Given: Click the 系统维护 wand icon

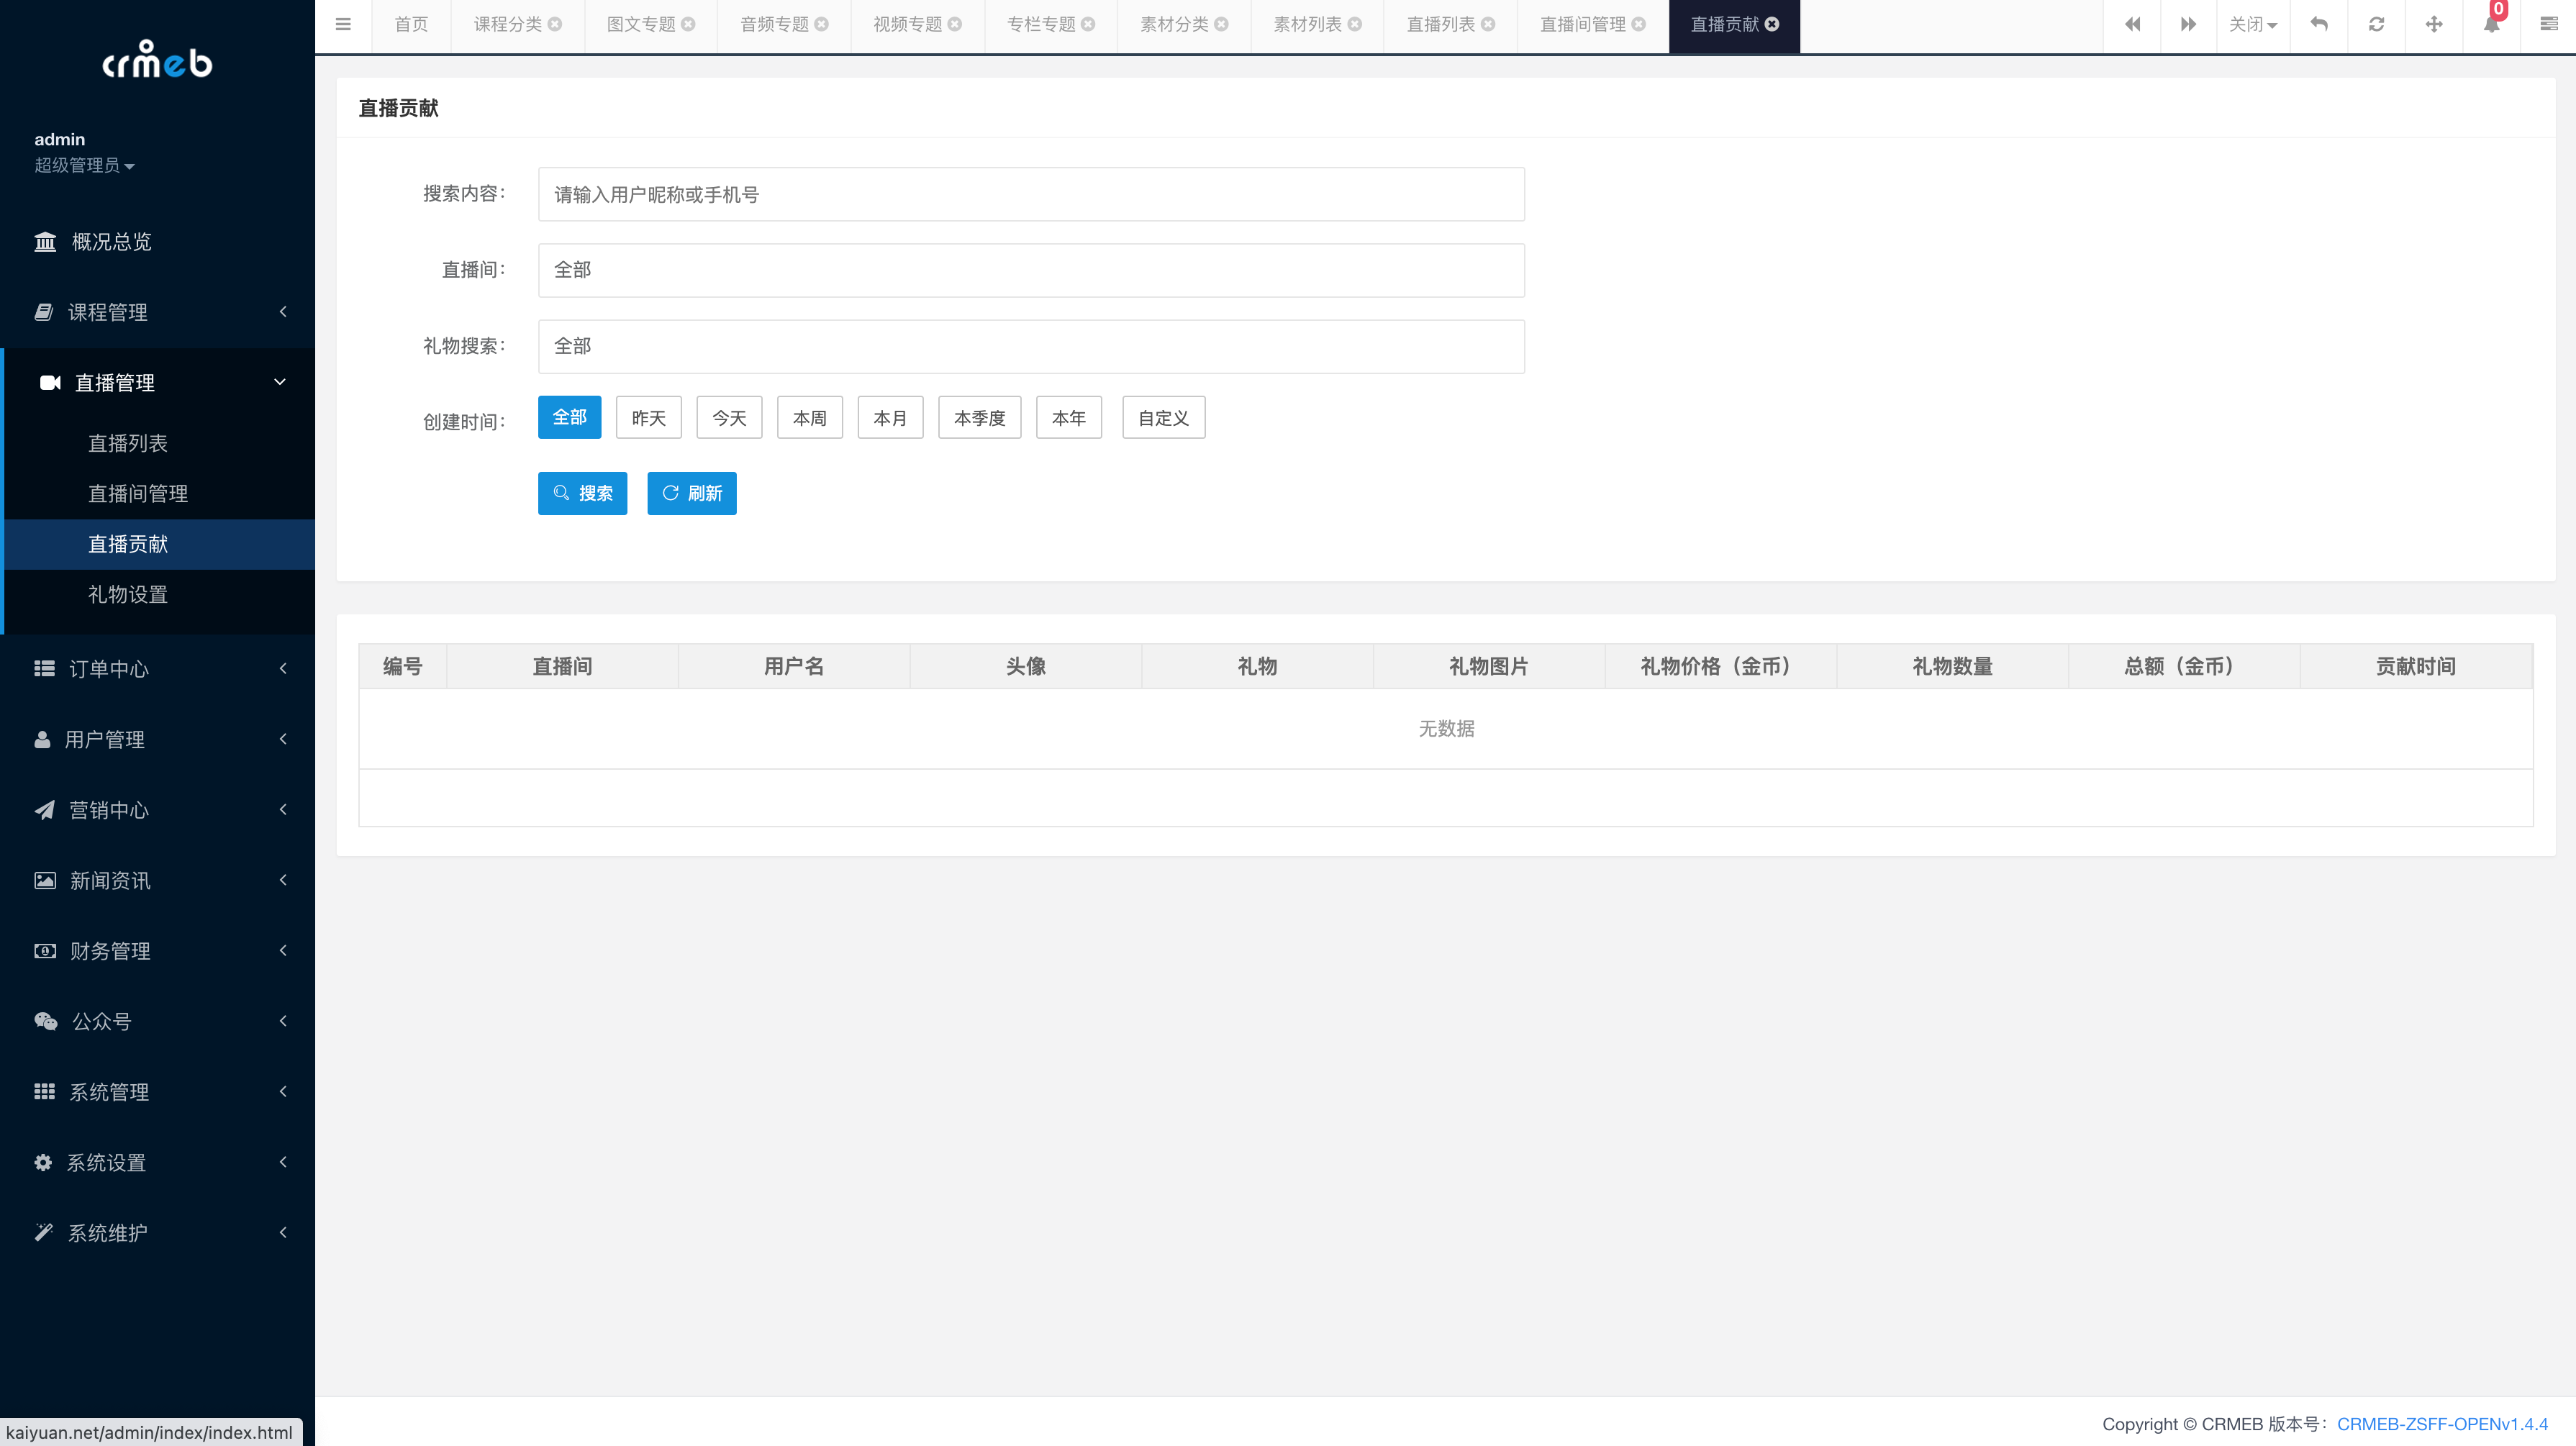Looking at the screenshot, I should coord(44,1233).
